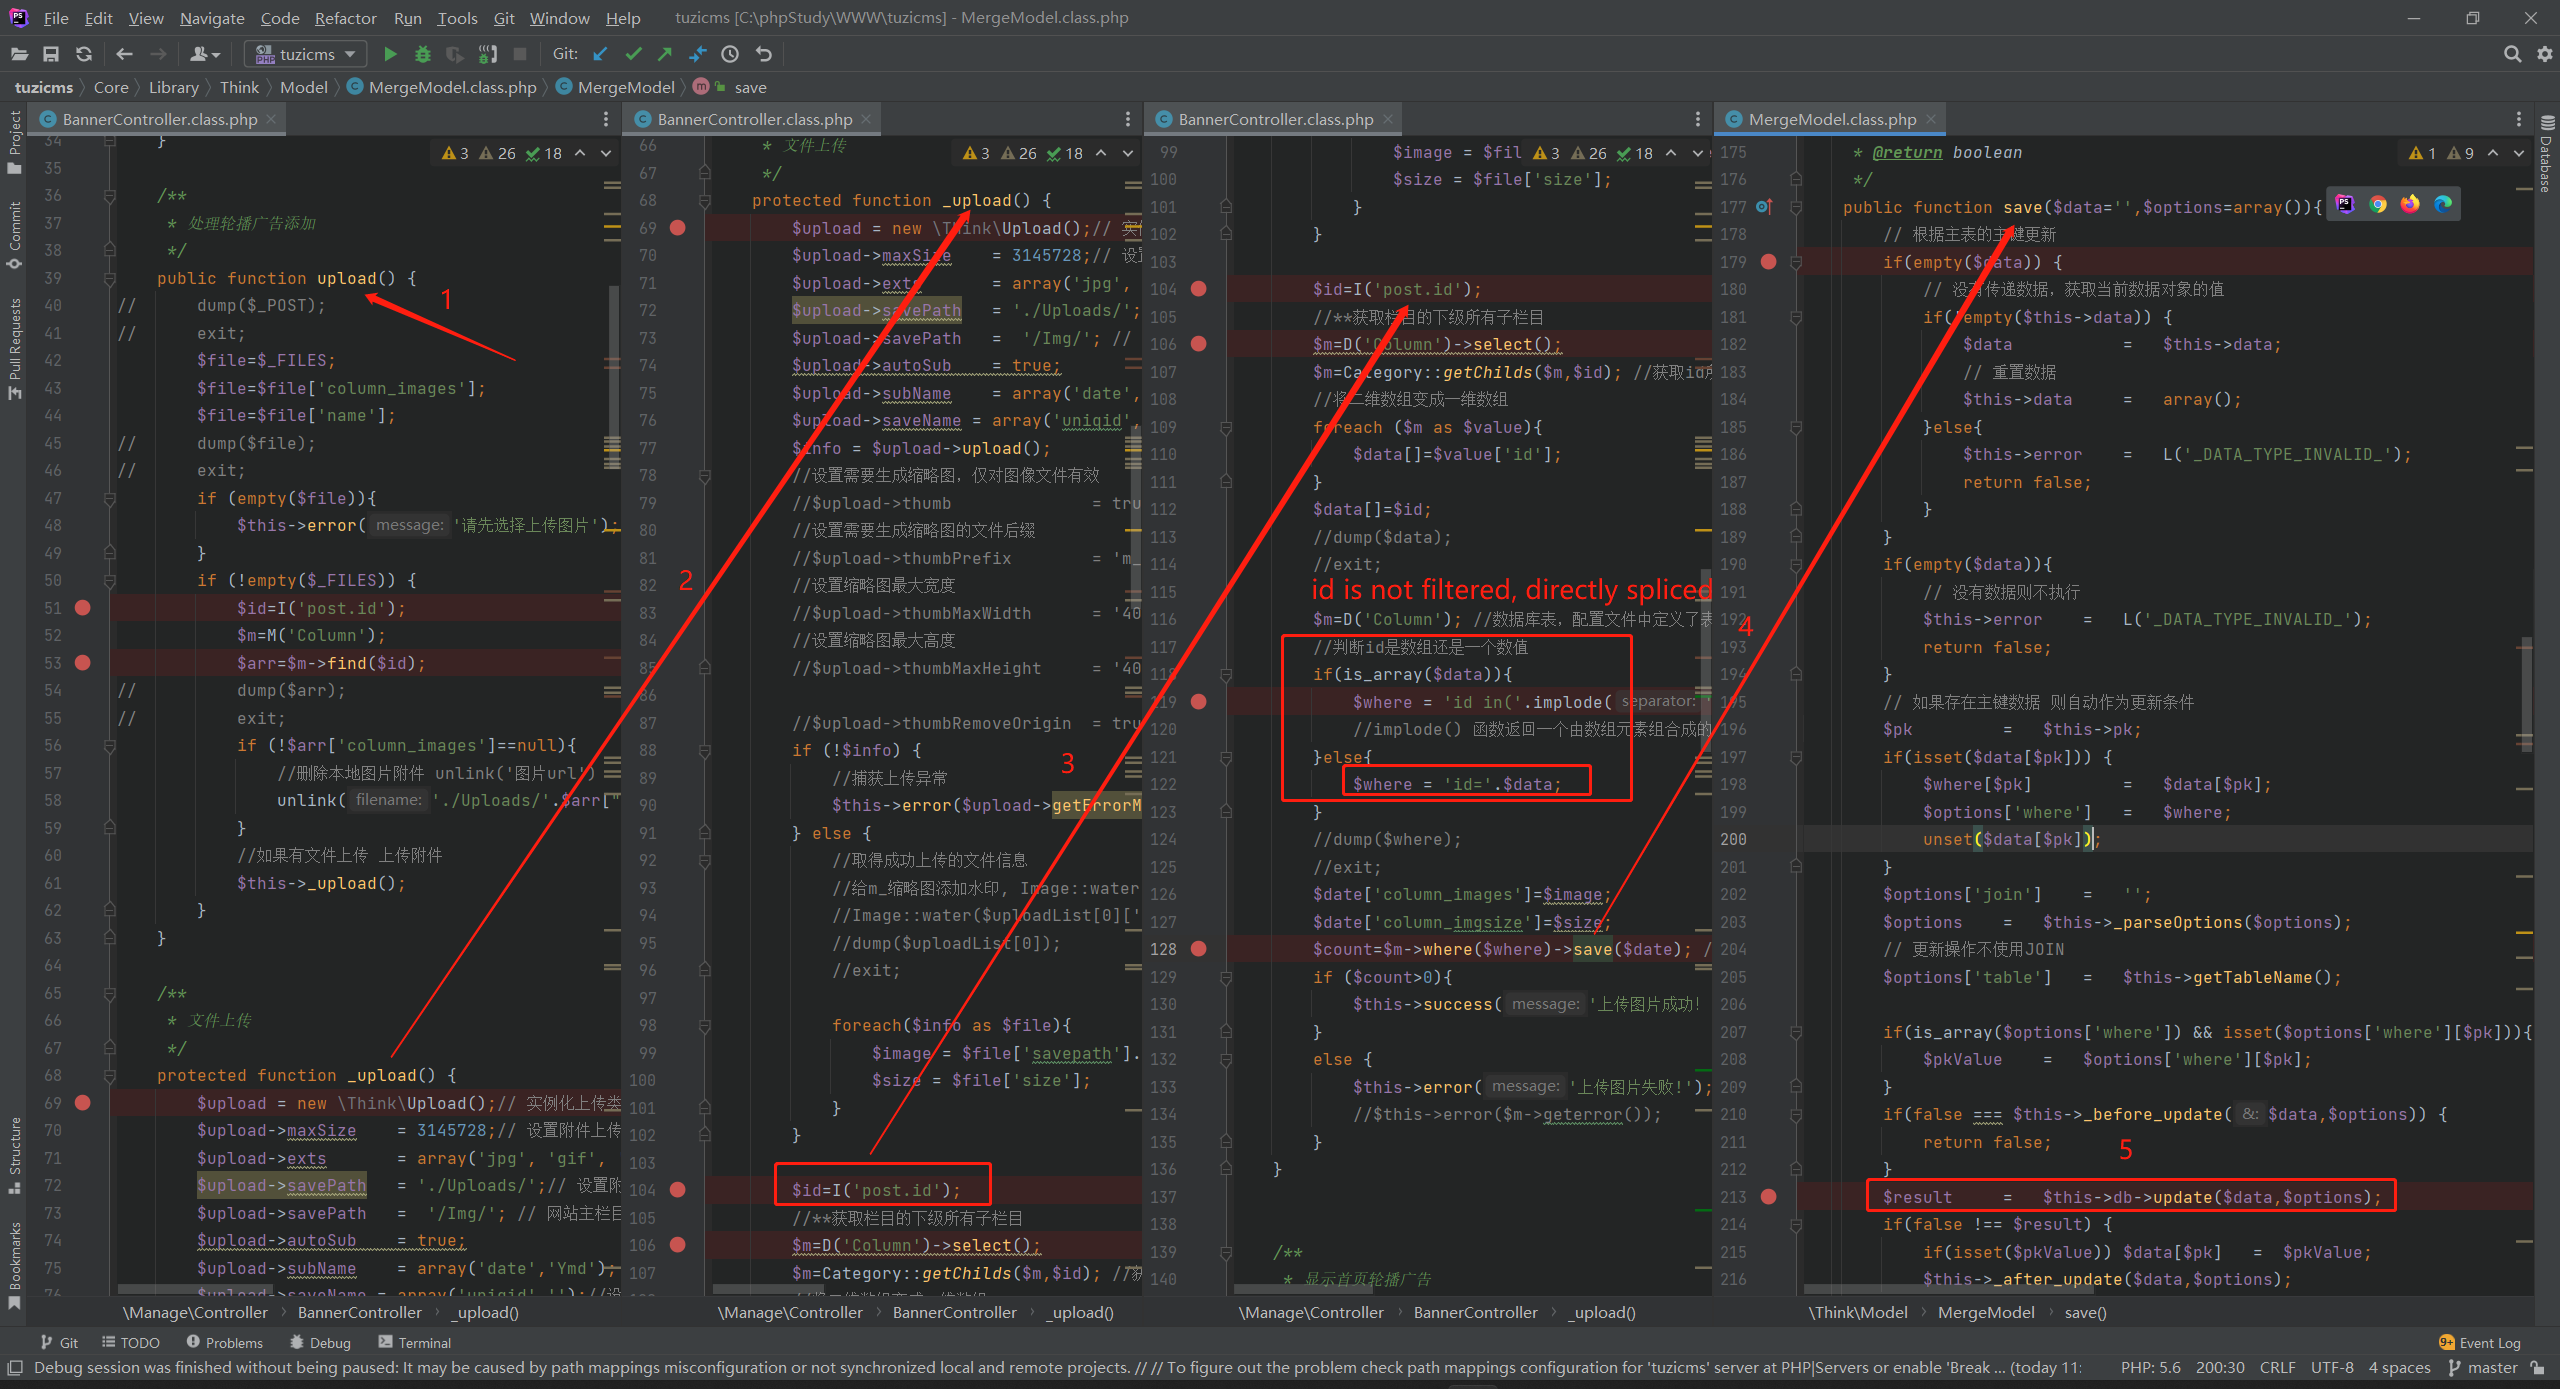Open Git history clock icon

tap(731, 54)
